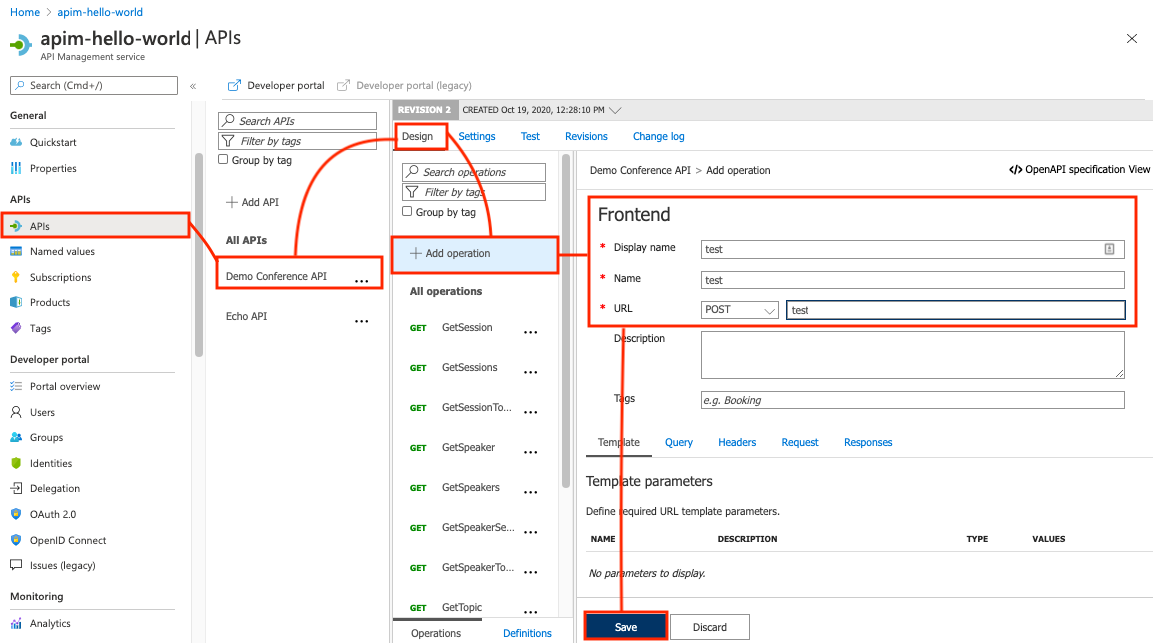Click the APIs arrow icon in sidebar
1153x643 pixels.
pos(16,226)
